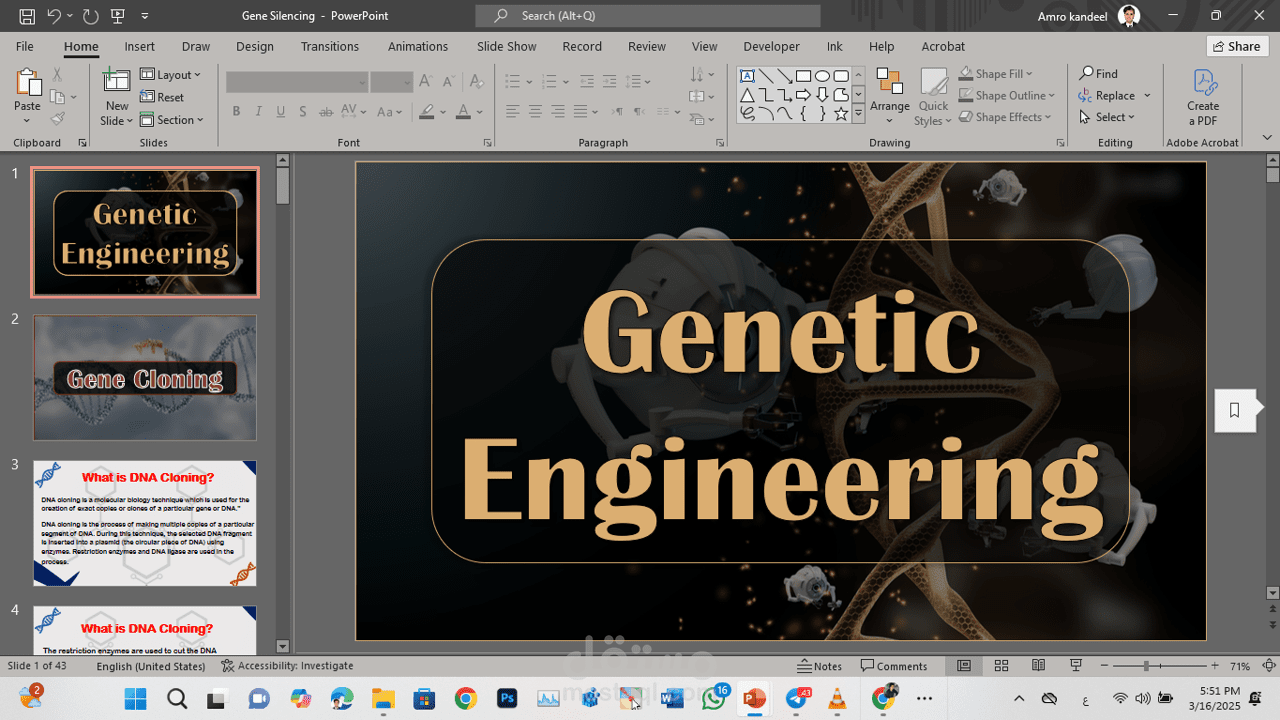Image resolution: width=1280 pixels, height=720 pixels.
Task: Open the Shape Fill dropdown
Action: pos(996,74)
